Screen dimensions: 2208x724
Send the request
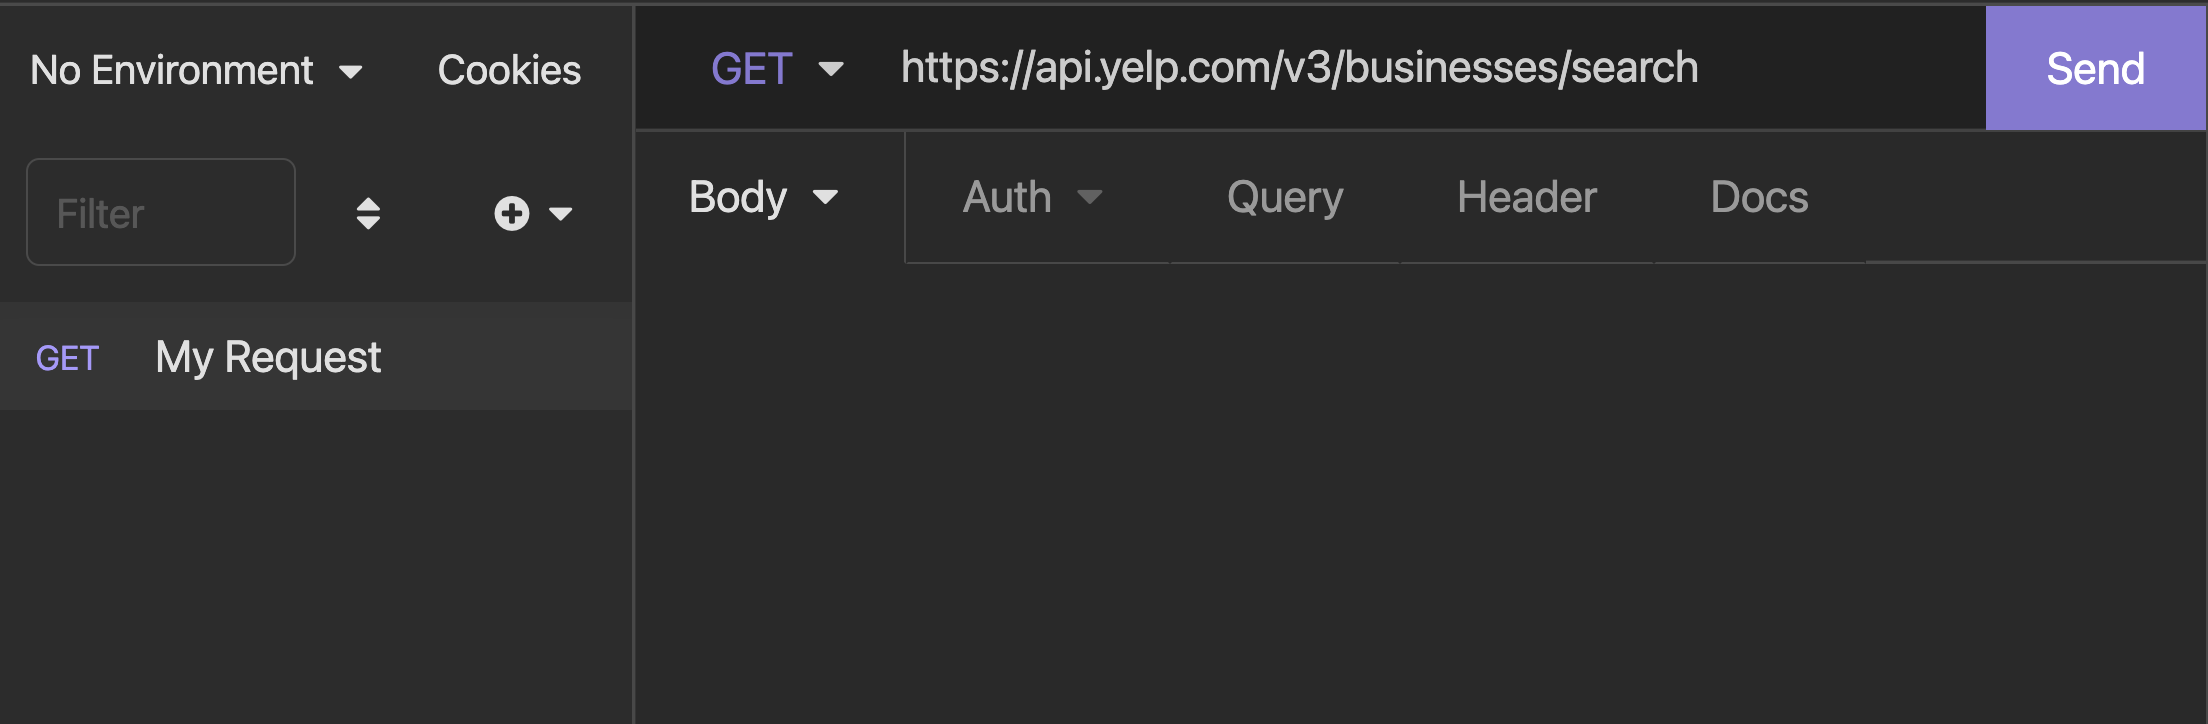tap(2095, 68)
